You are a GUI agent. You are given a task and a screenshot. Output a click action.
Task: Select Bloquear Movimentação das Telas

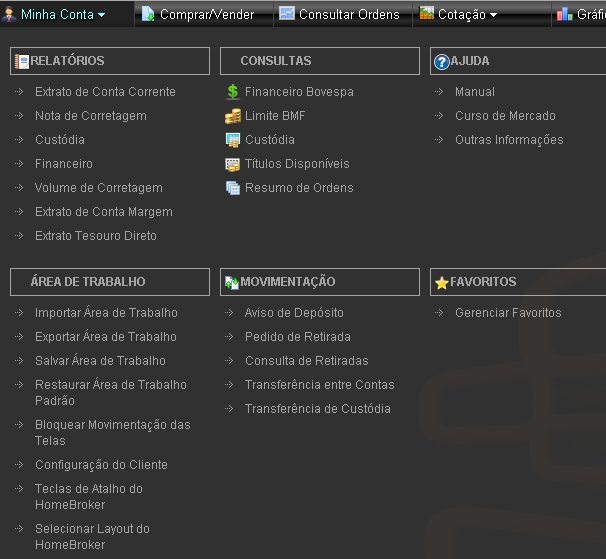coord(112,433)
